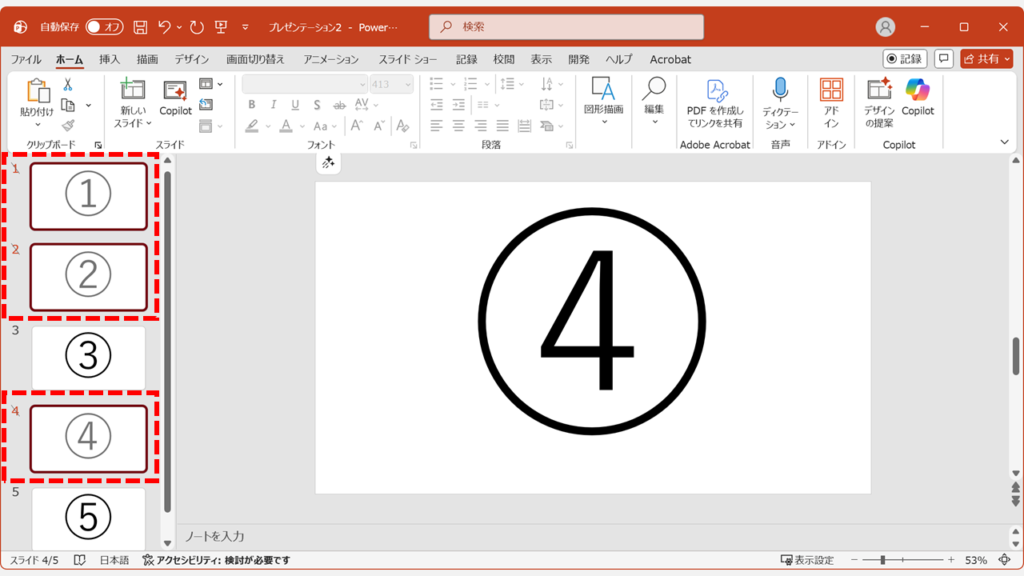1024x576 pixels.
Task: Click the Cut scissors icon
Action: tap(68, 85)
